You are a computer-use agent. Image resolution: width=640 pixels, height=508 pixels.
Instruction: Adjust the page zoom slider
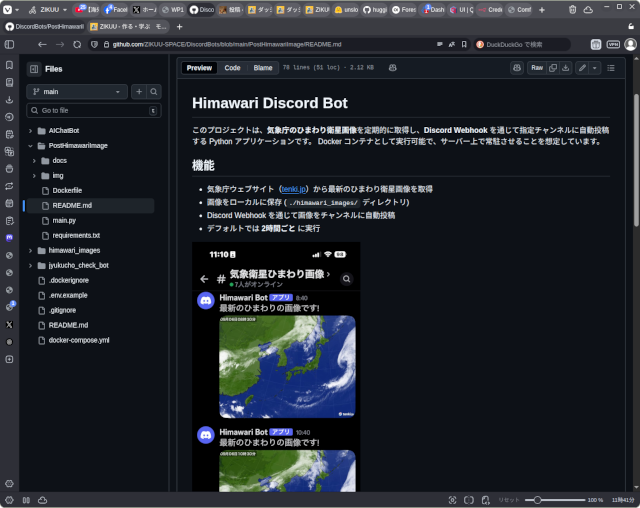pyautogui.click(x=555, y=500)
